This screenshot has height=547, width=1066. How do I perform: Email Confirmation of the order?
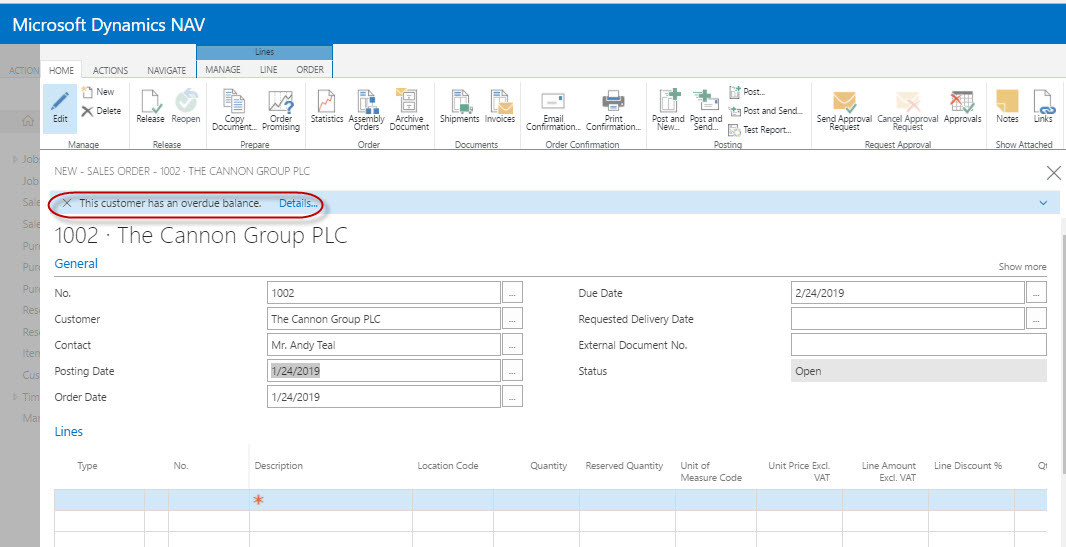click(x=553, y=111)
